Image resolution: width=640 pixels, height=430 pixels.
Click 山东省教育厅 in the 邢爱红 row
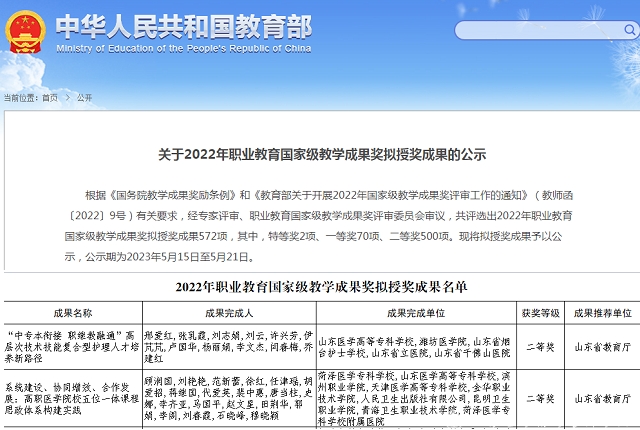pos(602,347)
